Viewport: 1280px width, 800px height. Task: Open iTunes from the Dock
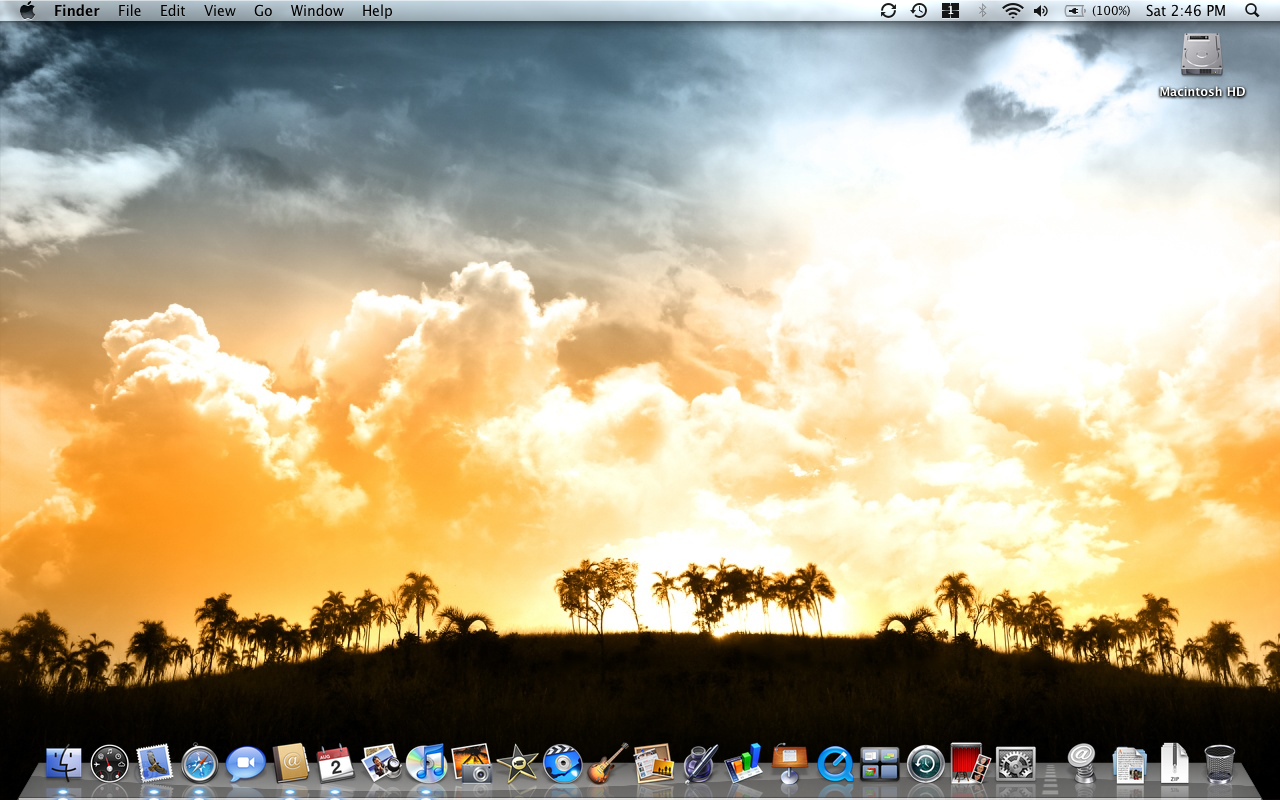[x=426, y=764]
